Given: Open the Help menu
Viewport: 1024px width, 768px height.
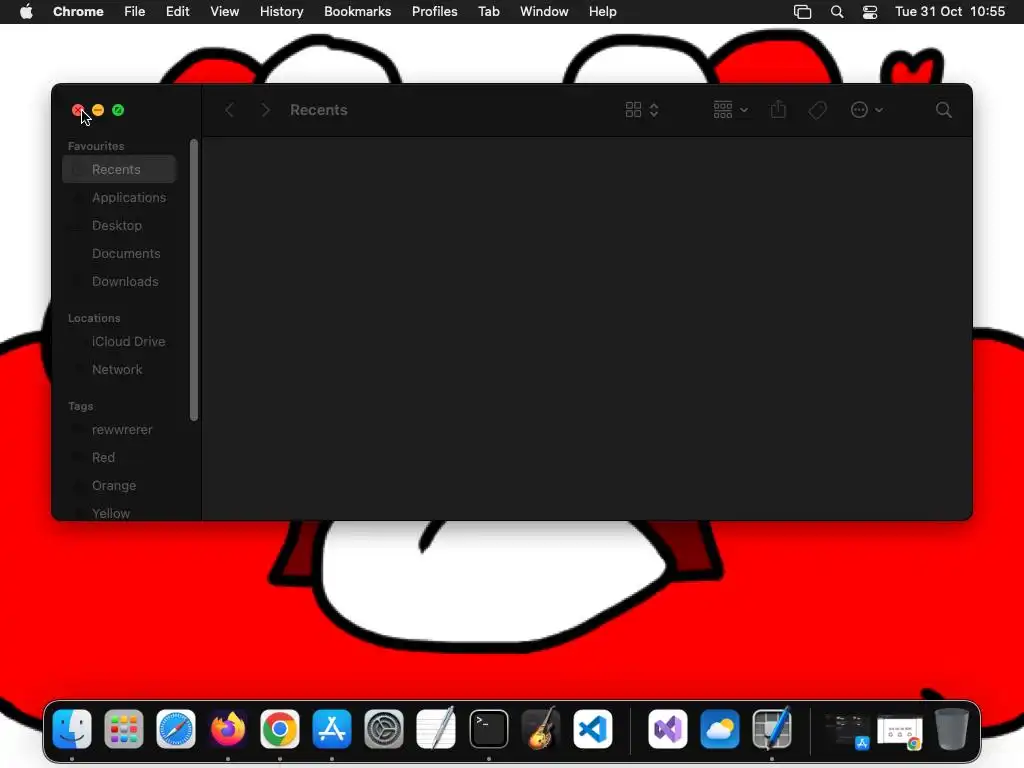Looking at the screenshot, I should (602, 12).
